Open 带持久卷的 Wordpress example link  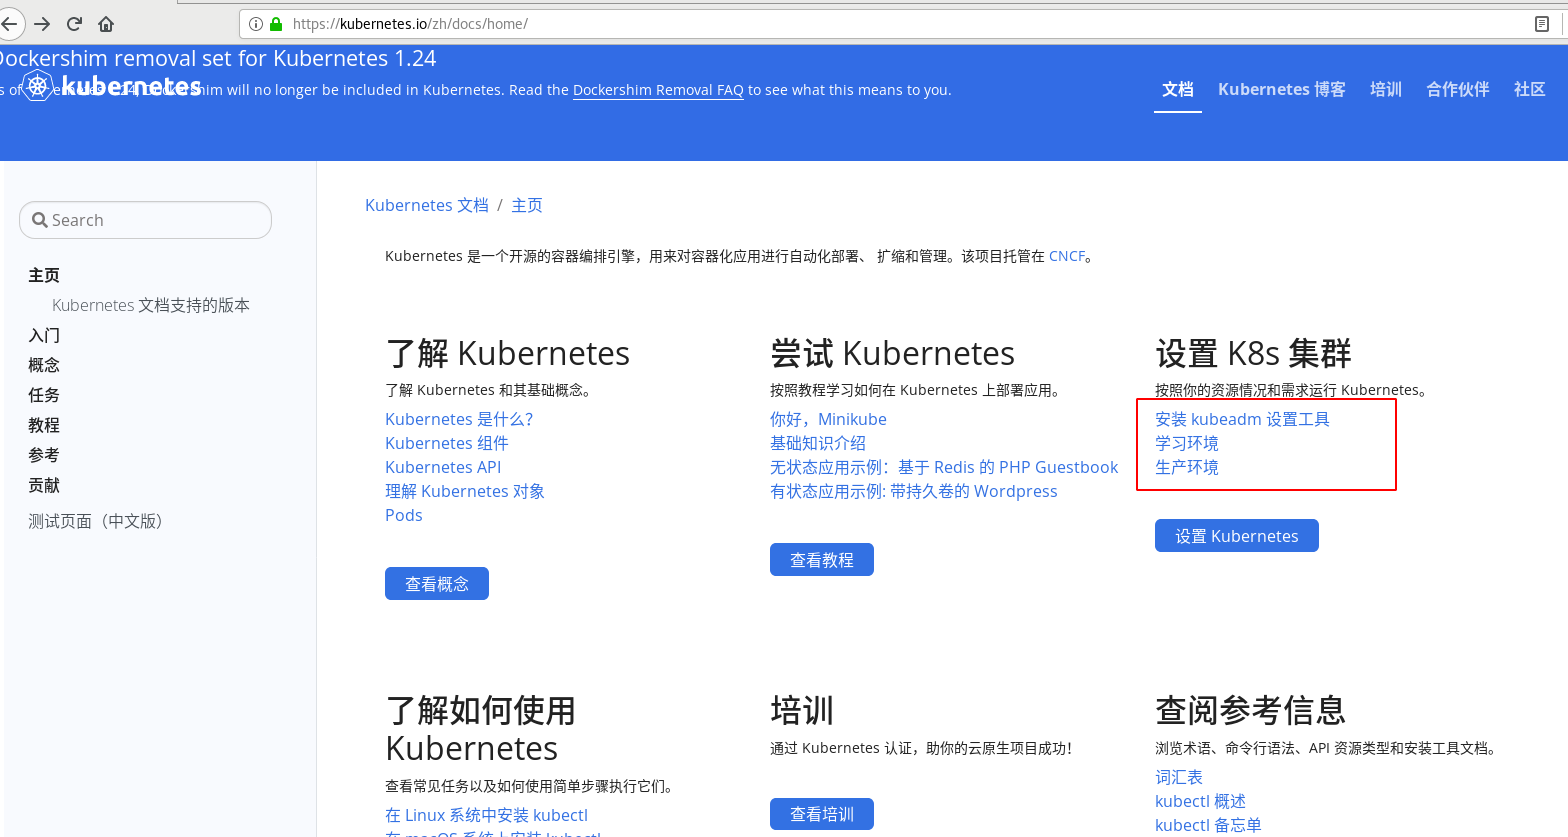point(914,491)
